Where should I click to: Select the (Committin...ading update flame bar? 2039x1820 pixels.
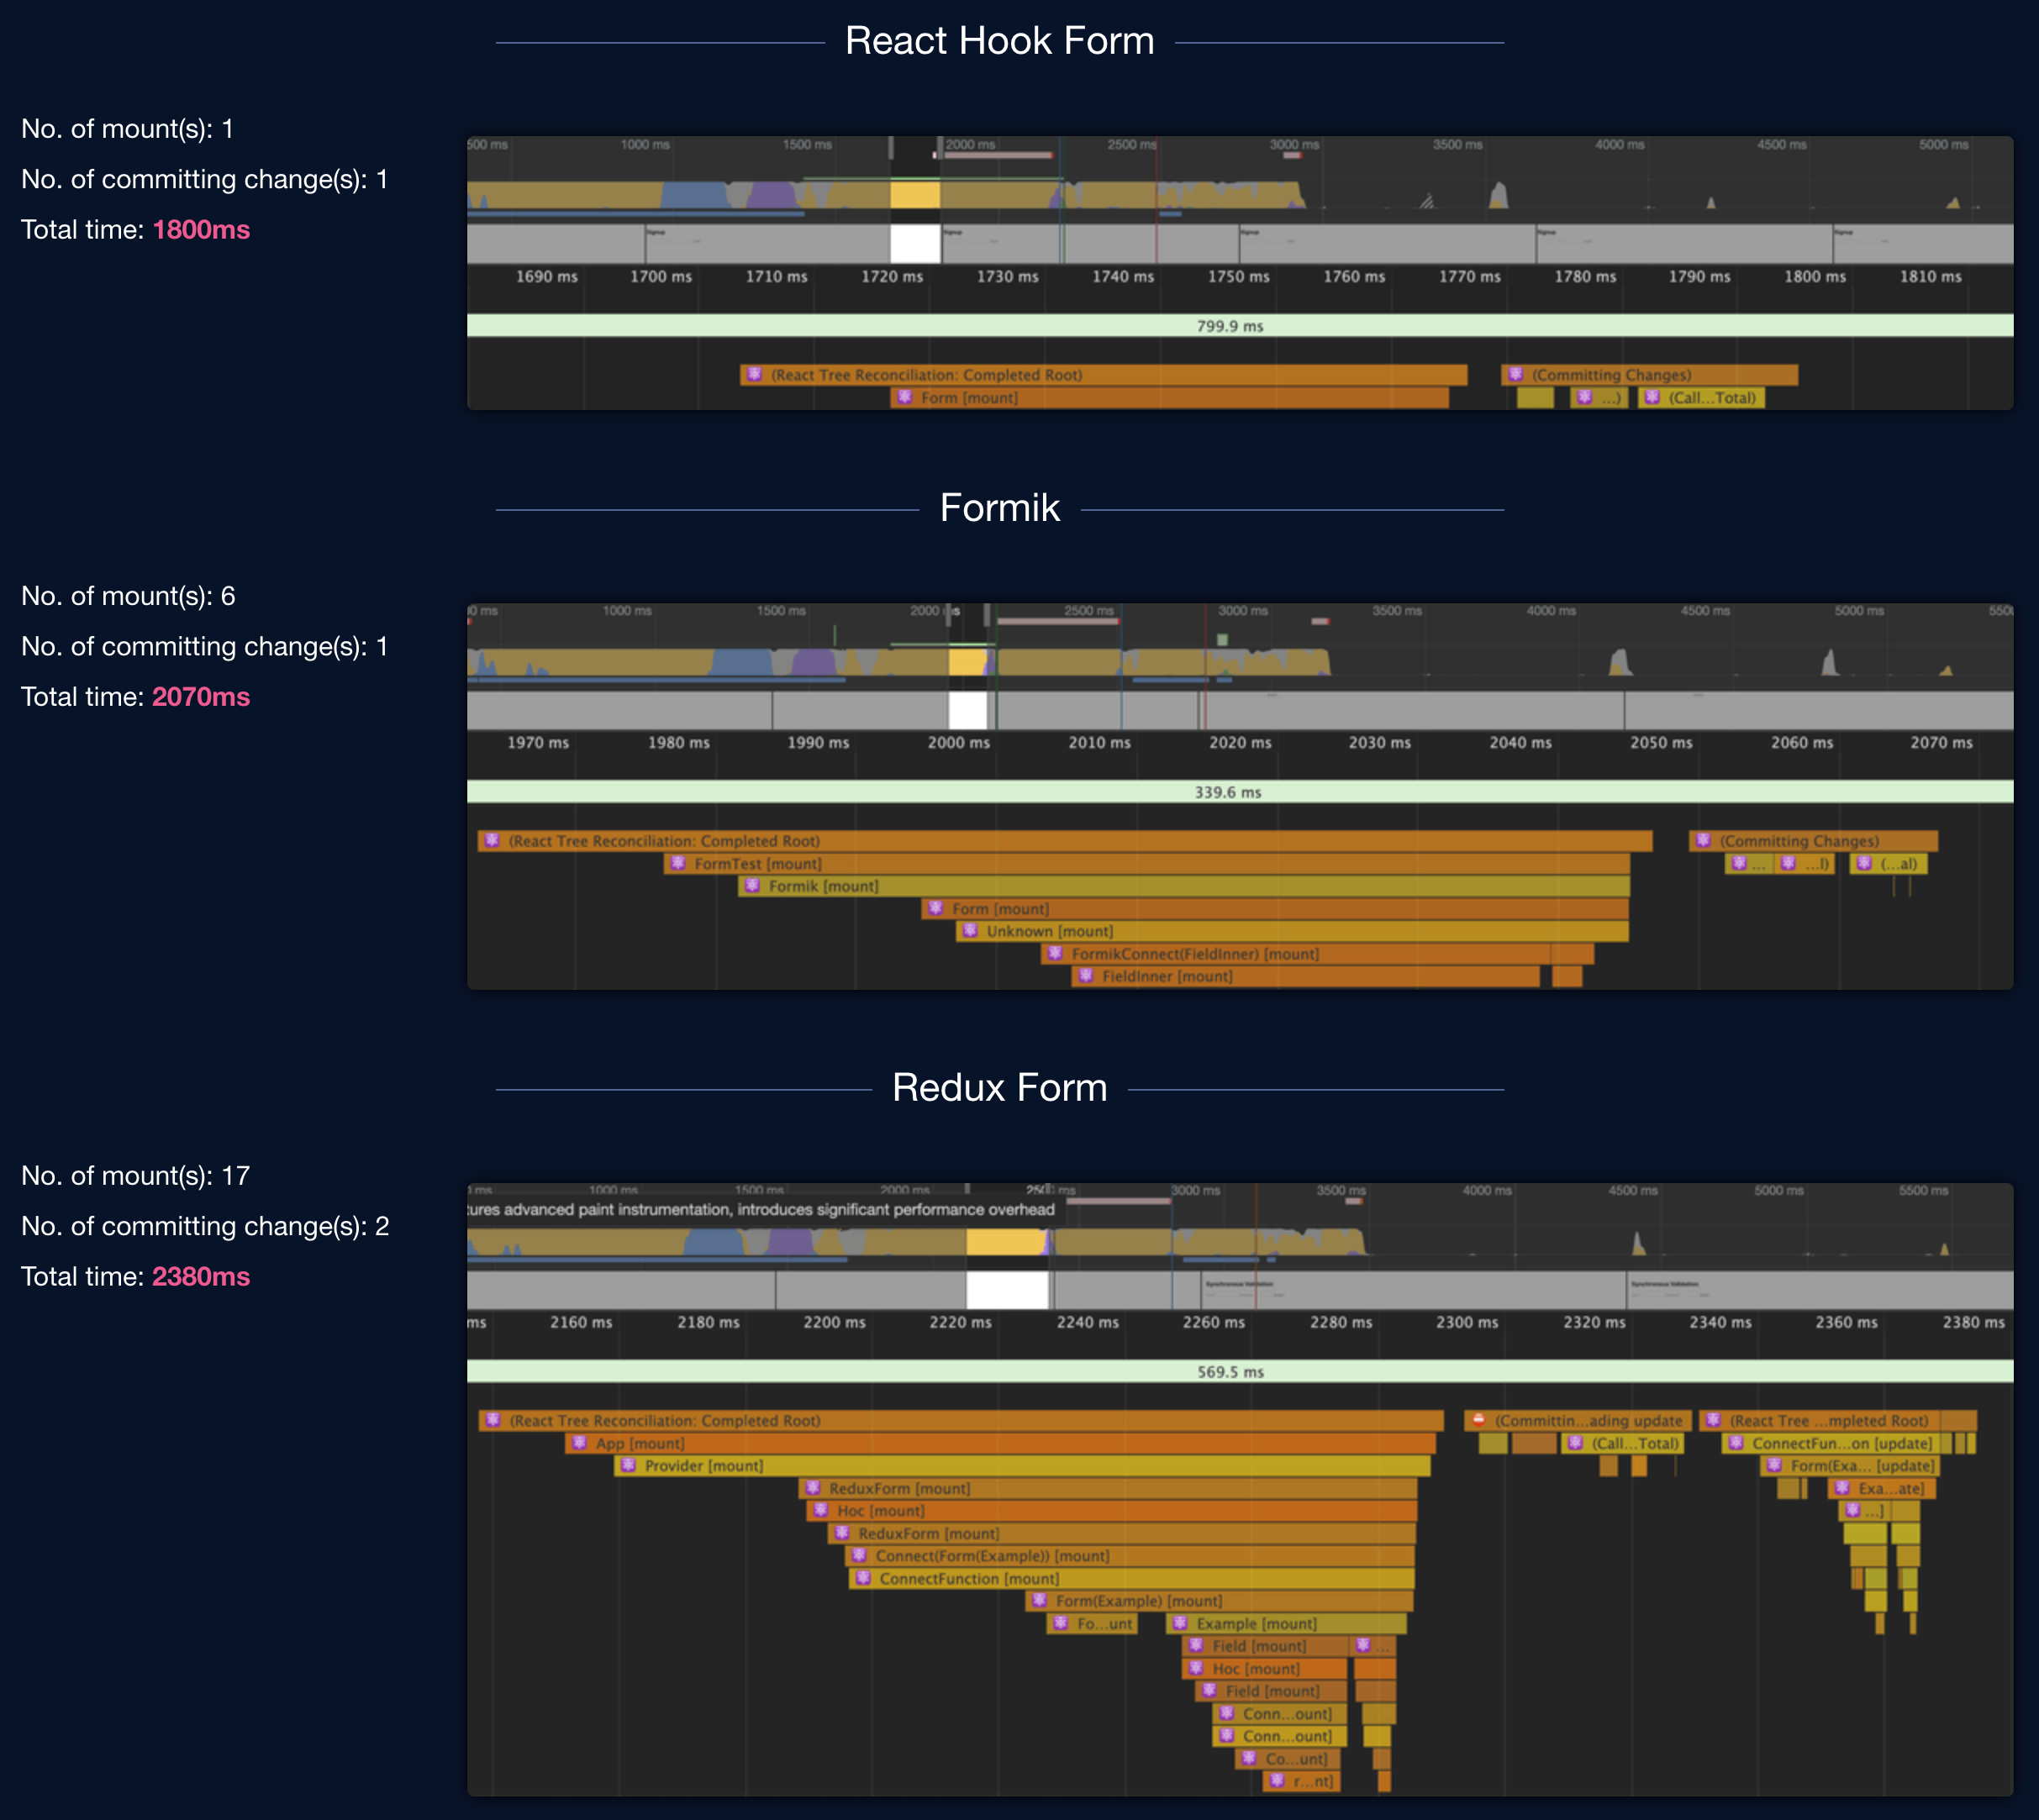[1578, 1420]
